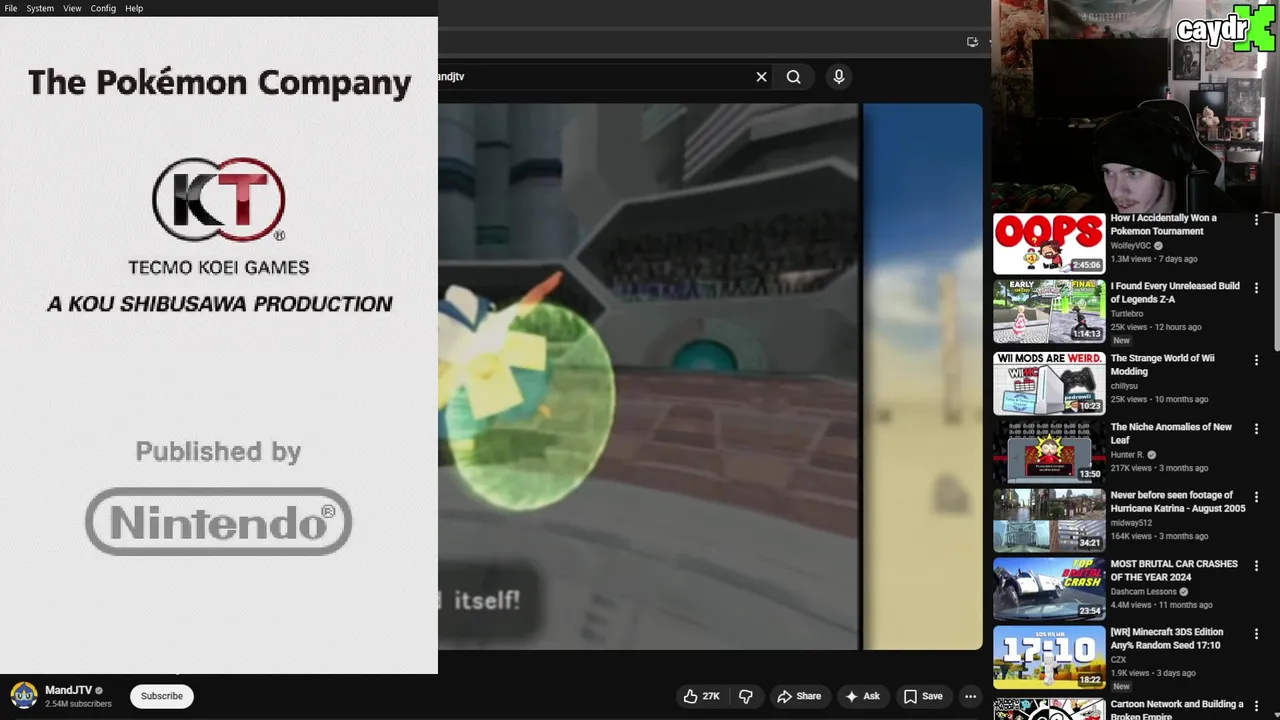Open Minecraft 3DS Edition speedrun thumbnail

point(1049,657)
